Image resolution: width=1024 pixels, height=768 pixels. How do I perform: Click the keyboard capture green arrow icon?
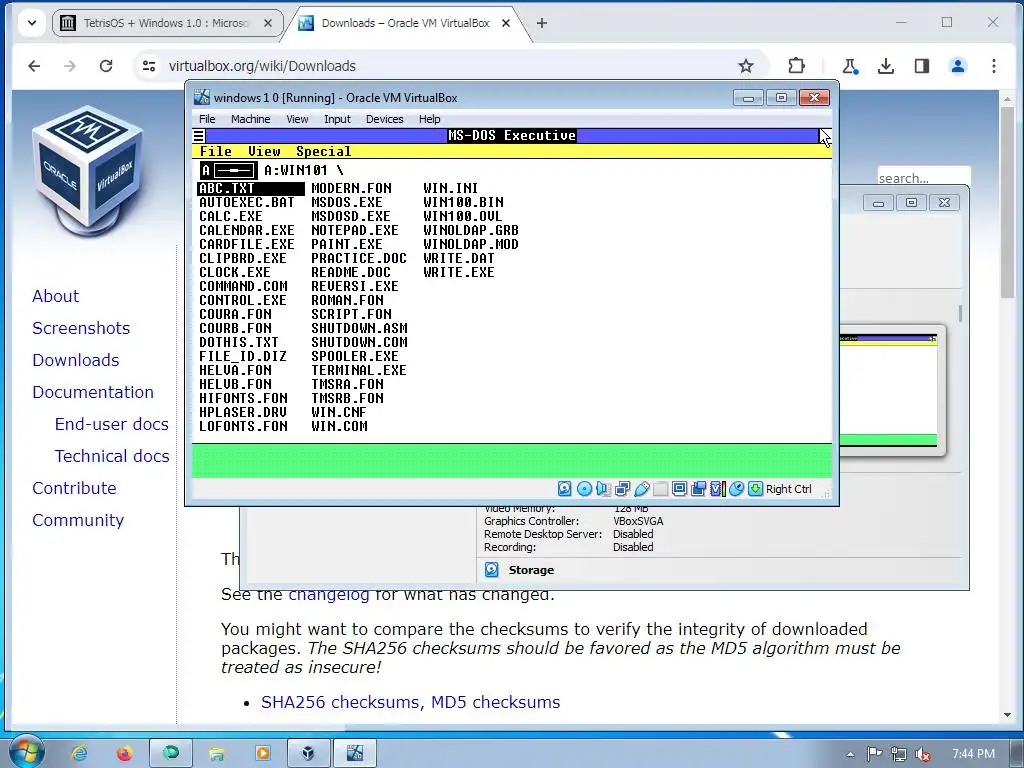[756, 488]
